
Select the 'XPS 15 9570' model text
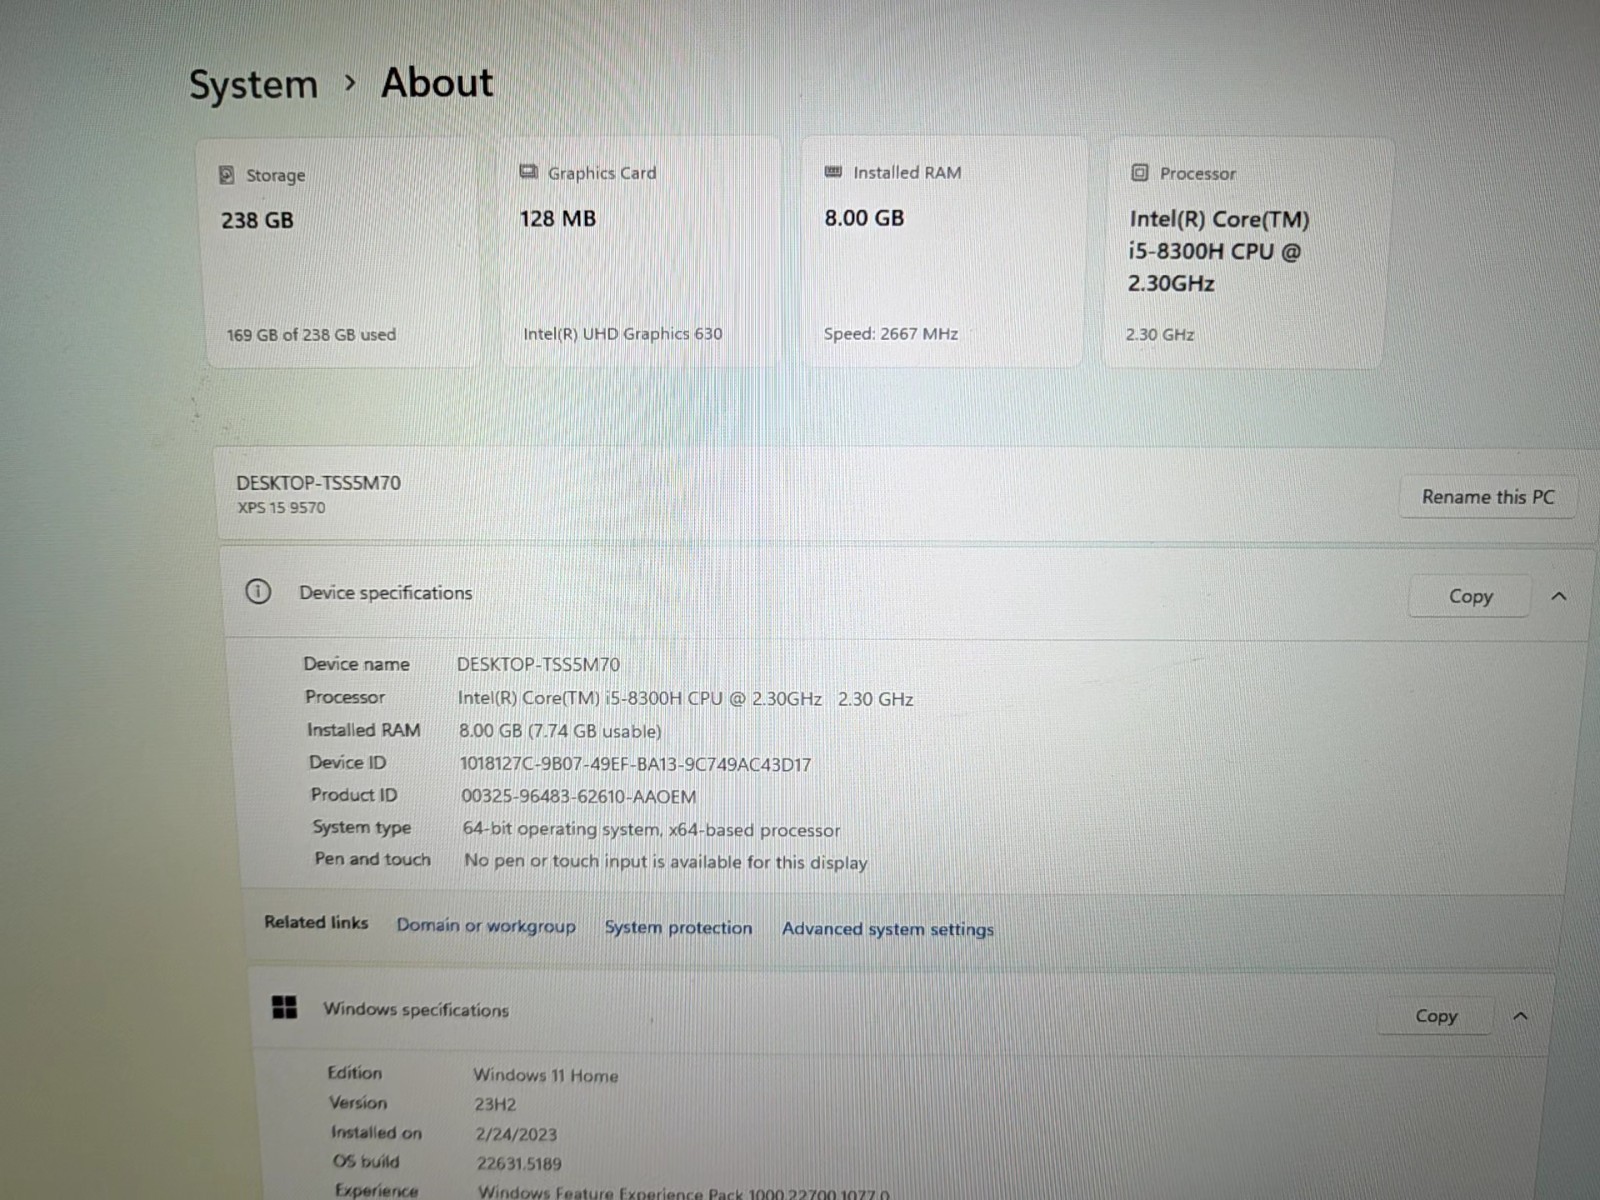pos(281,507)
